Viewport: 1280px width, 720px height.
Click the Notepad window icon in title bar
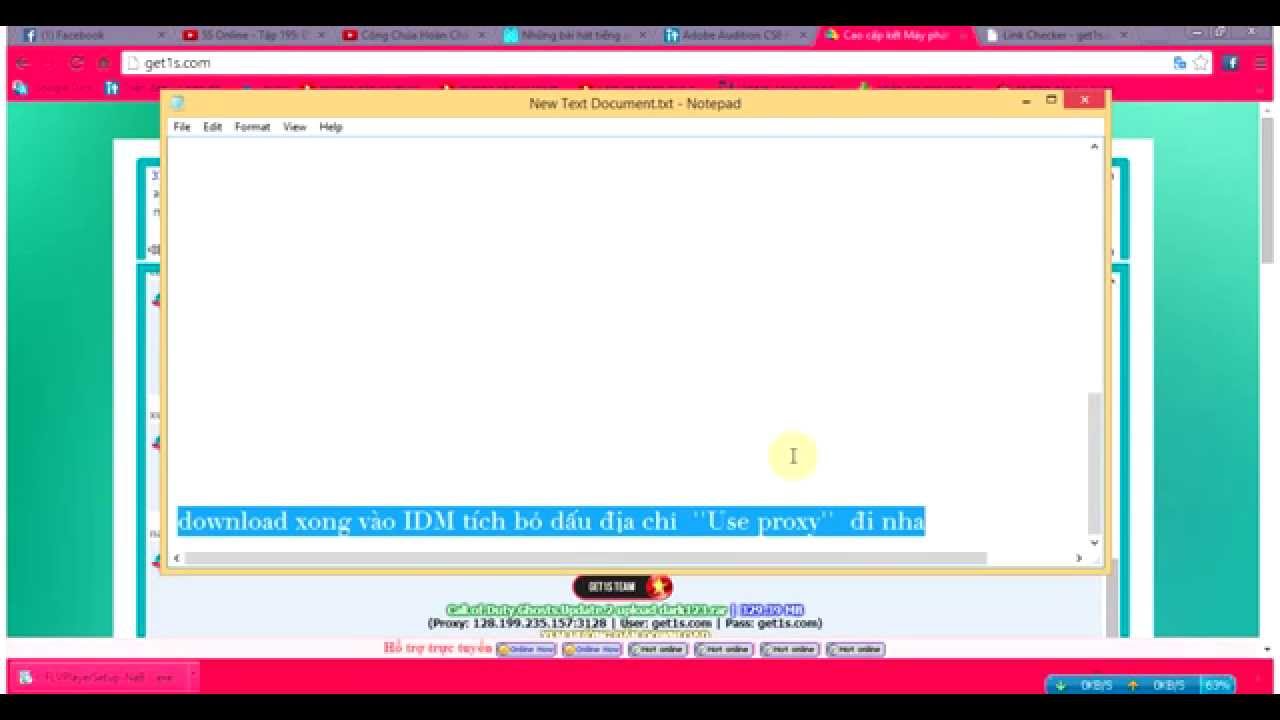click(177, 102)
